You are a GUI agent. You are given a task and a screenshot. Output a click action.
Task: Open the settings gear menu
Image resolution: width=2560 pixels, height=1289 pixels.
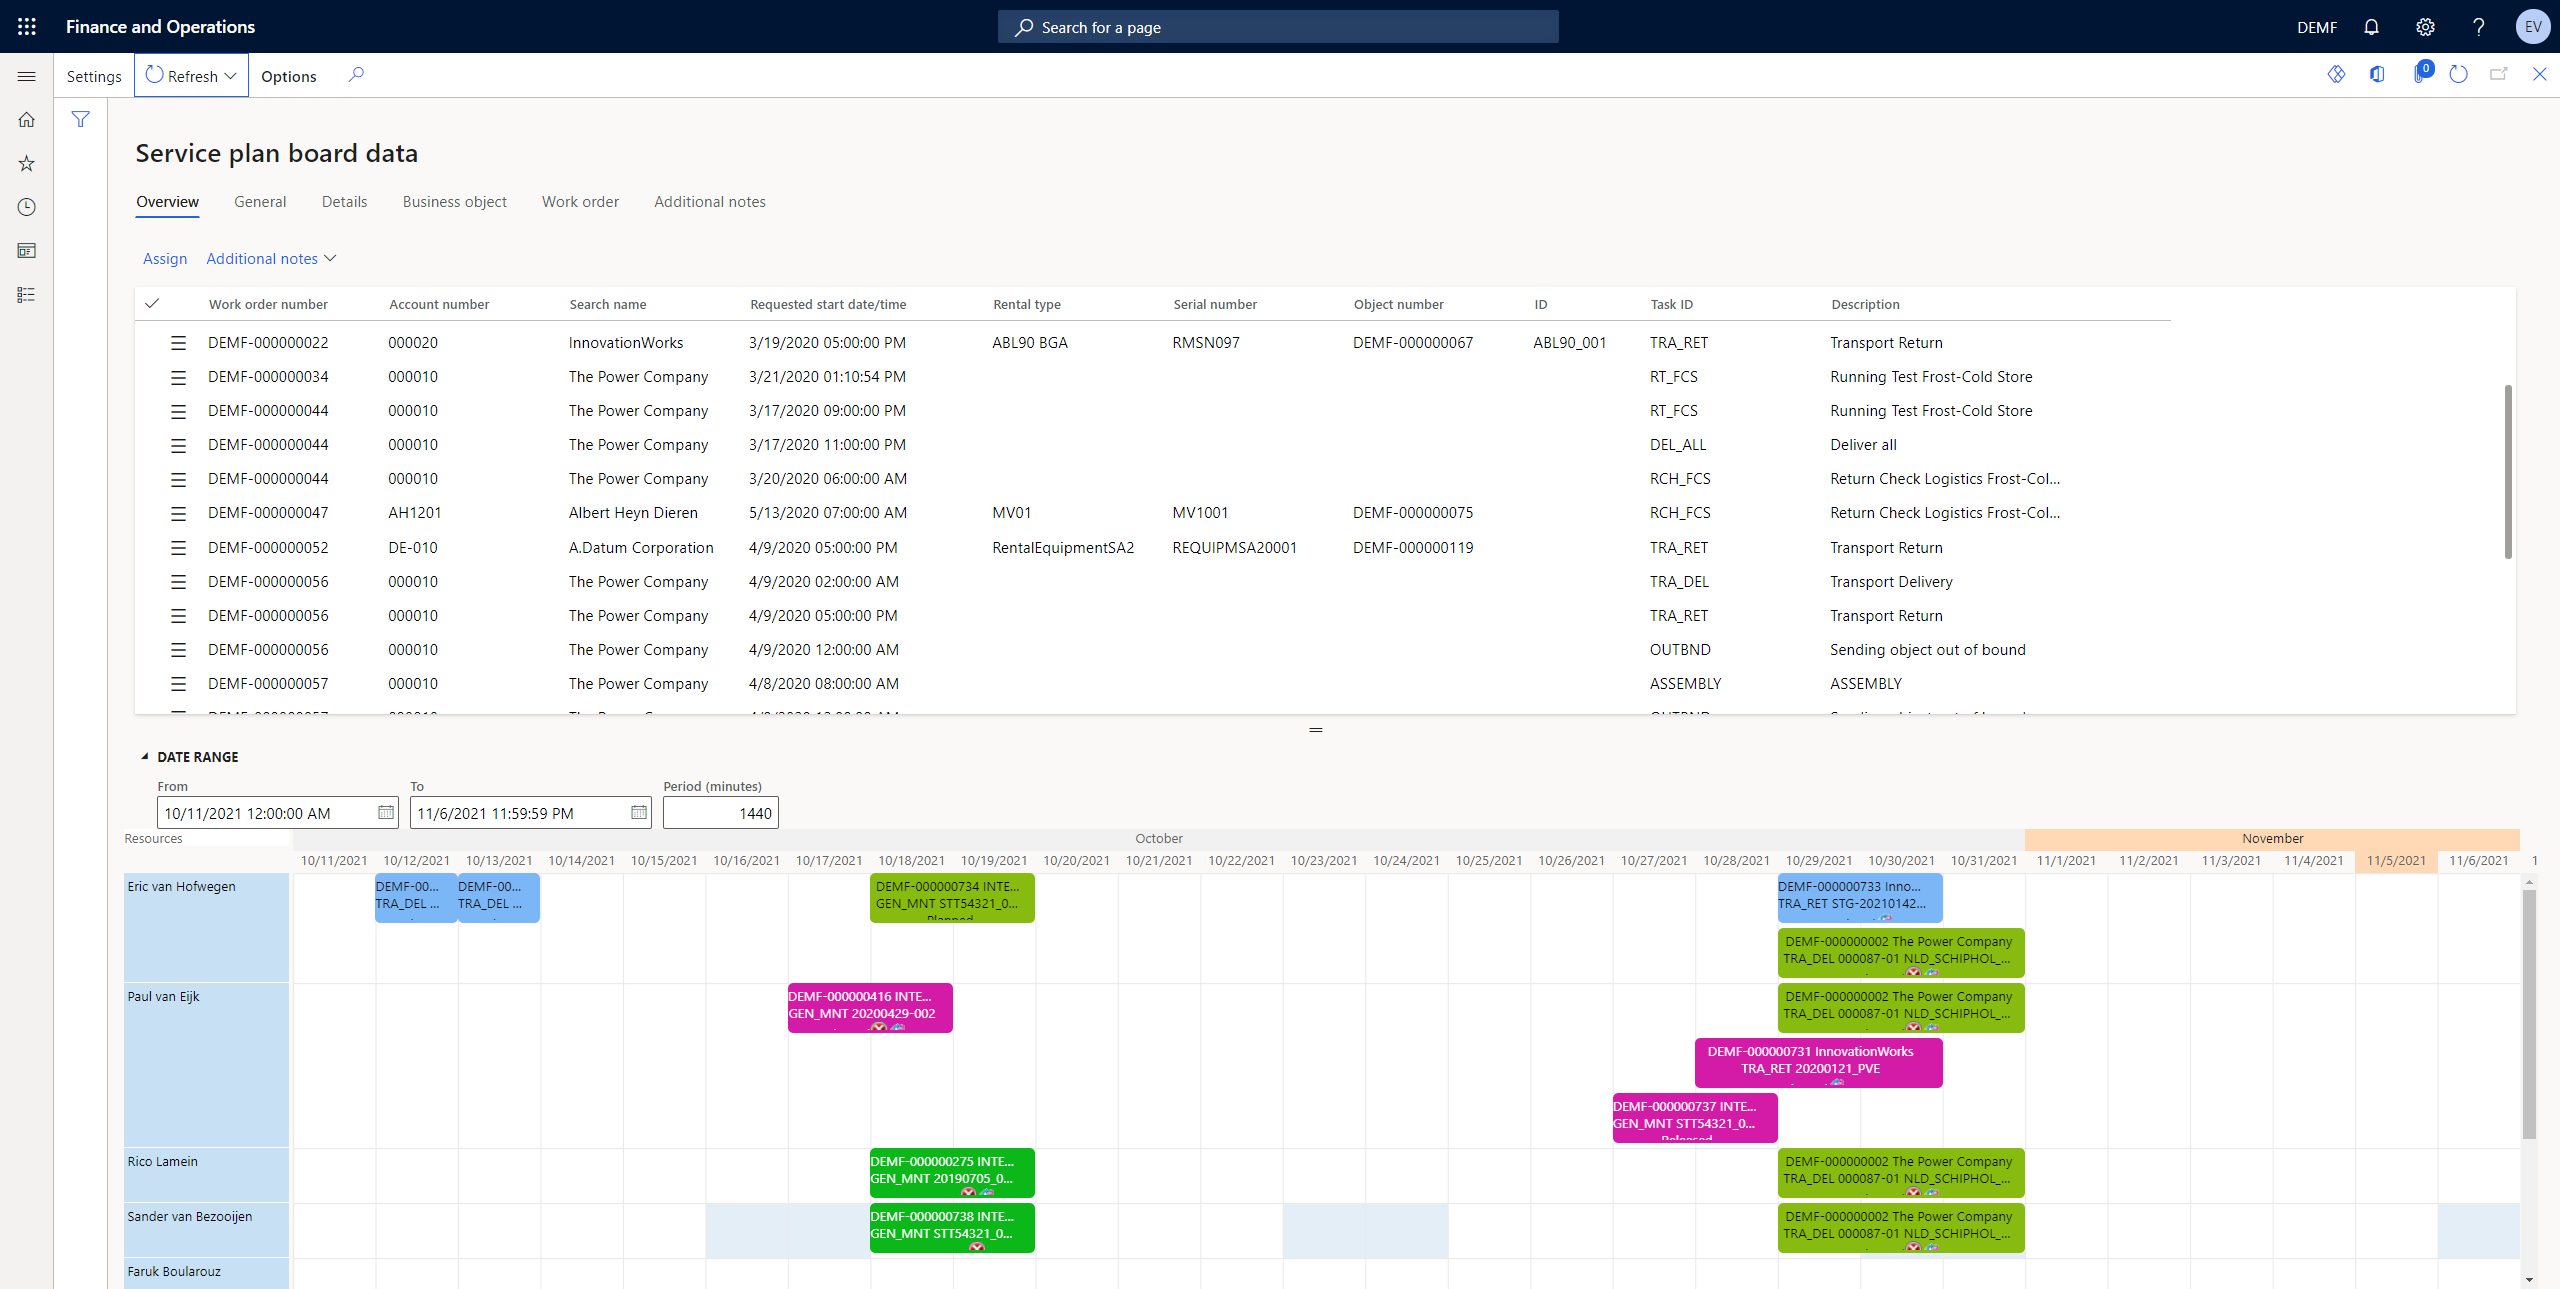(x=2425, y=27)
